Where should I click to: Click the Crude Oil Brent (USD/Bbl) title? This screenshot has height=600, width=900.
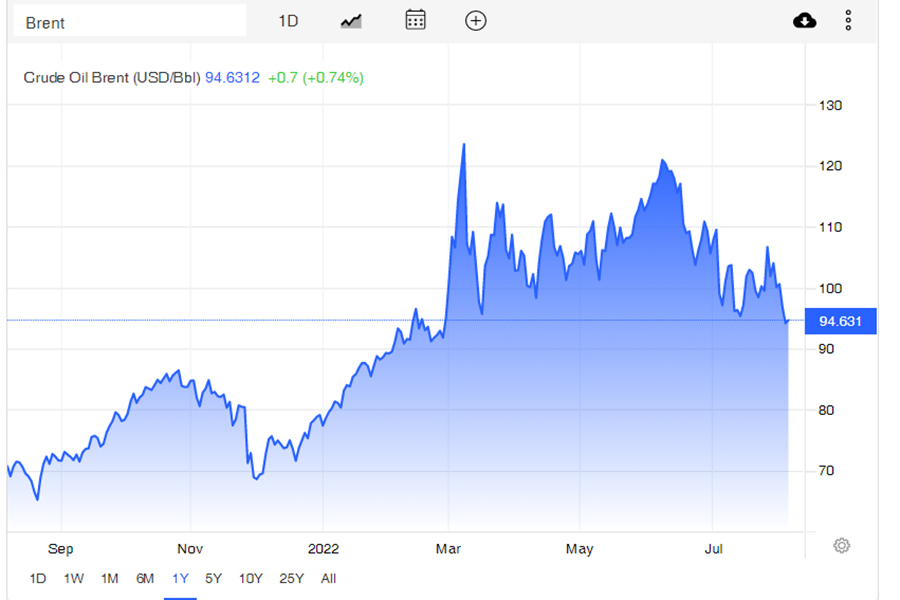[112, 77]
